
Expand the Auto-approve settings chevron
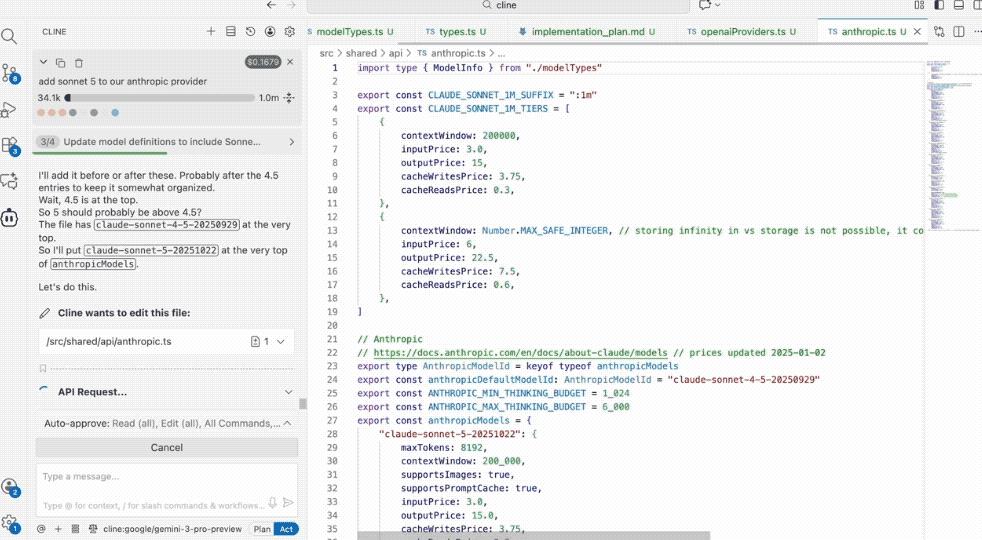pyautogui.click(x=287, y=423)
